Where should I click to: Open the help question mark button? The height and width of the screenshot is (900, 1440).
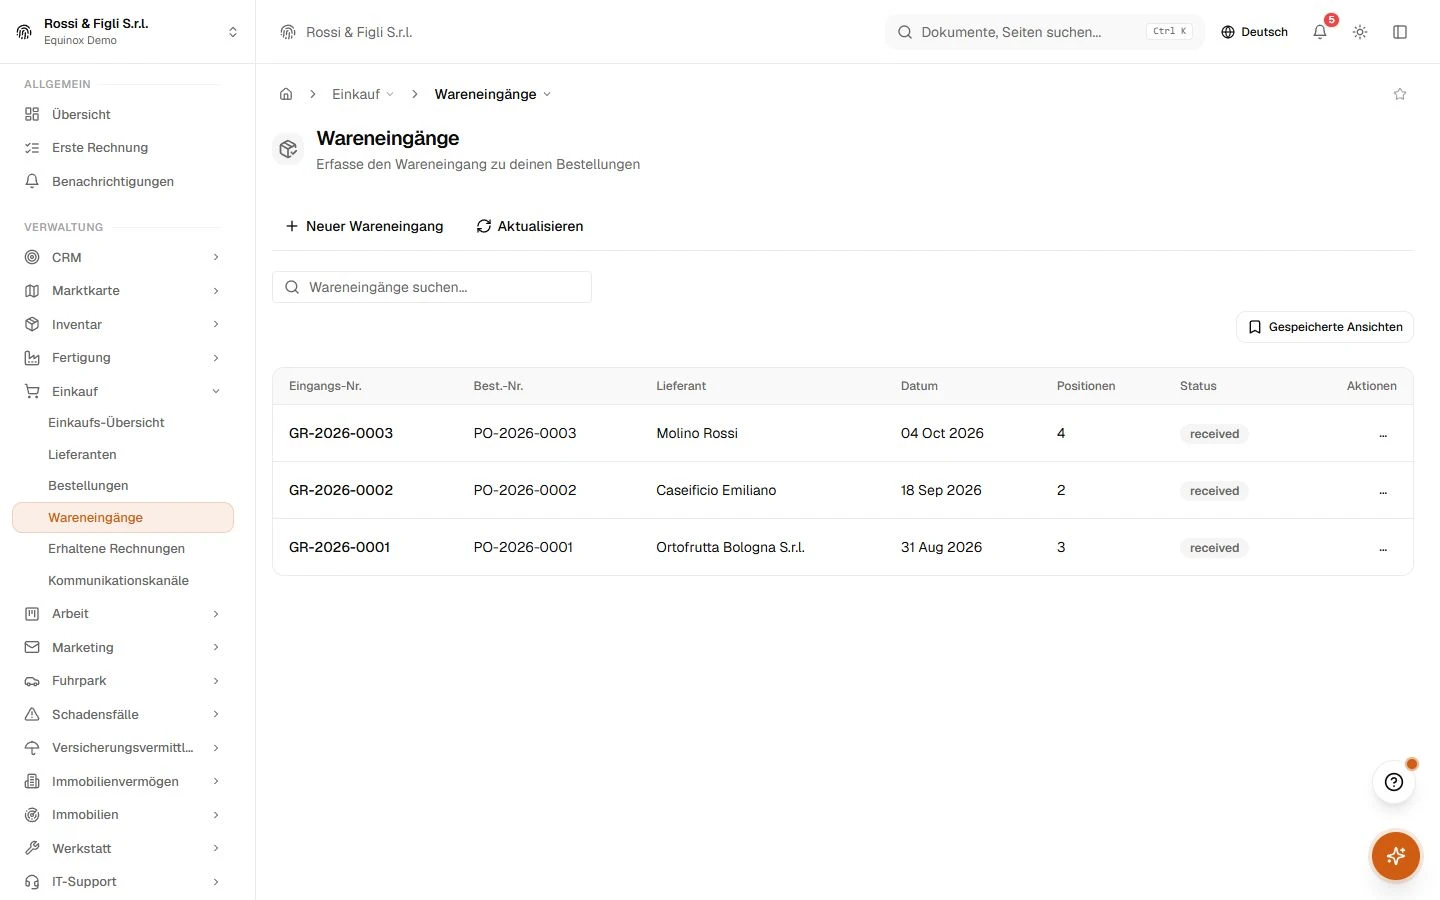pos(1394,782)
